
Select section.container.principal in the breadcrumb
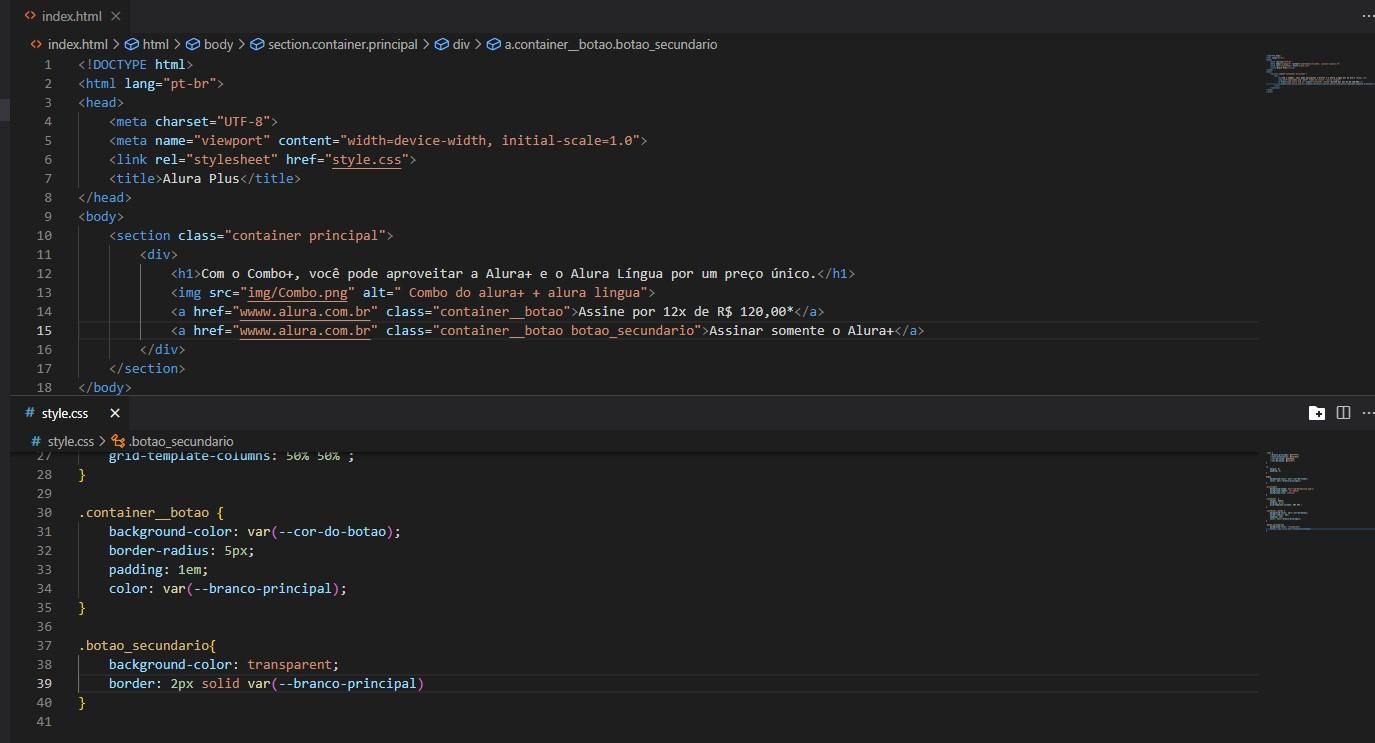coord(334,44)
